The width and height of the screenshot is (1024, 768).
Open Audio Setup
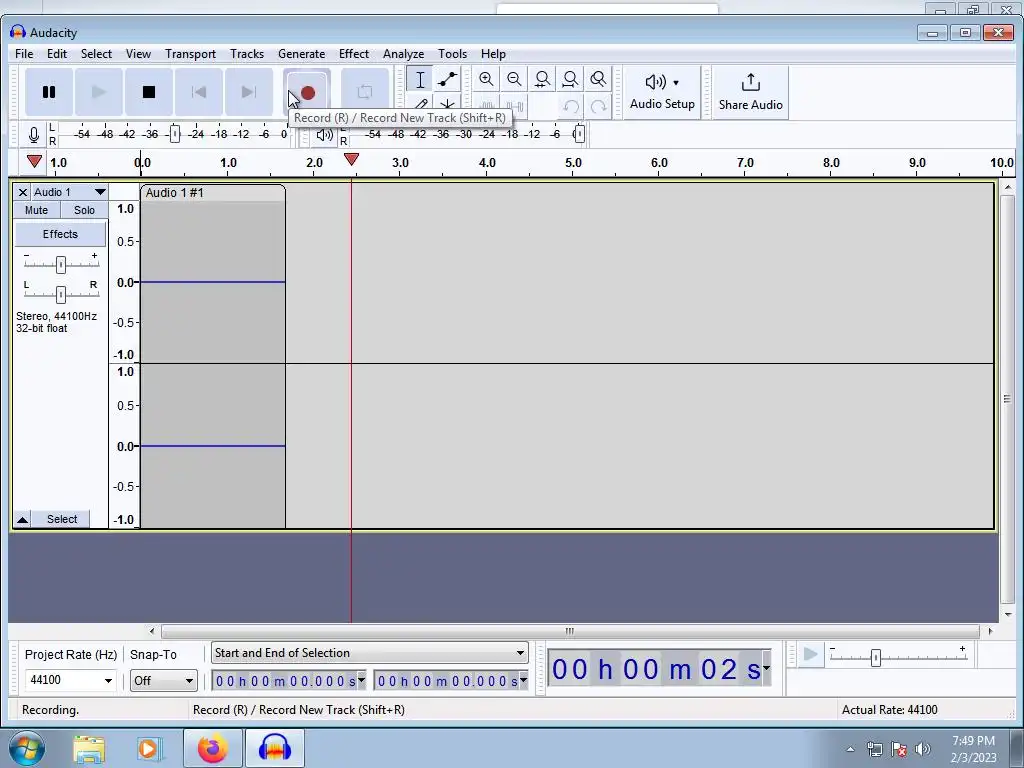pos(662,92)
